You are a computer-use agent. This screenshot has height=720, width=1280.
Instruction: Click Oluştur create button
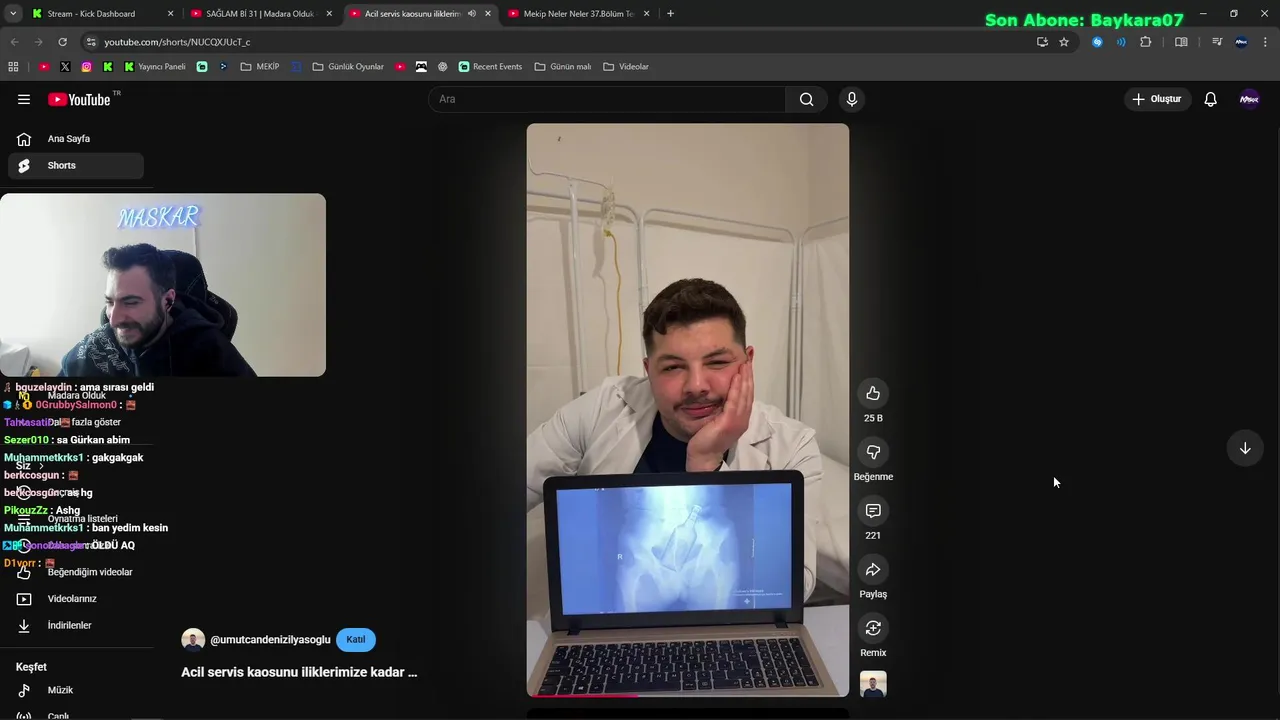(1157, 99)
